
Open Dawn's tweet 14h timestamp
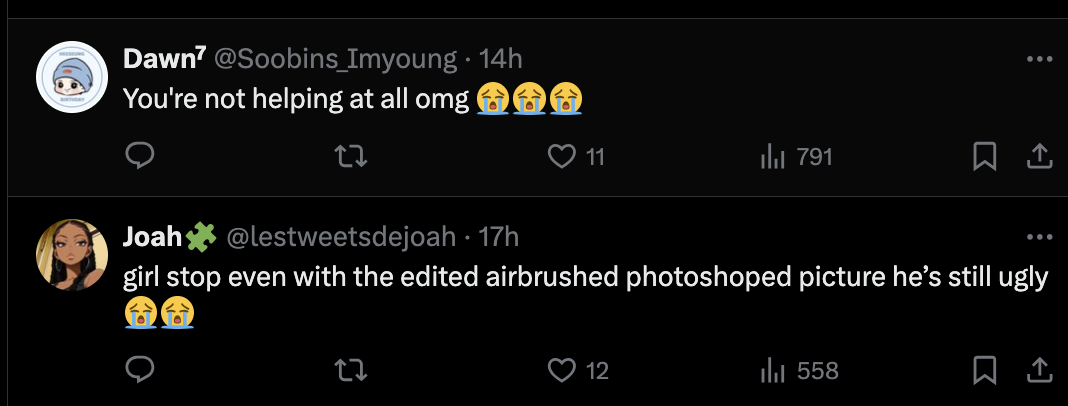click(501, 59)
